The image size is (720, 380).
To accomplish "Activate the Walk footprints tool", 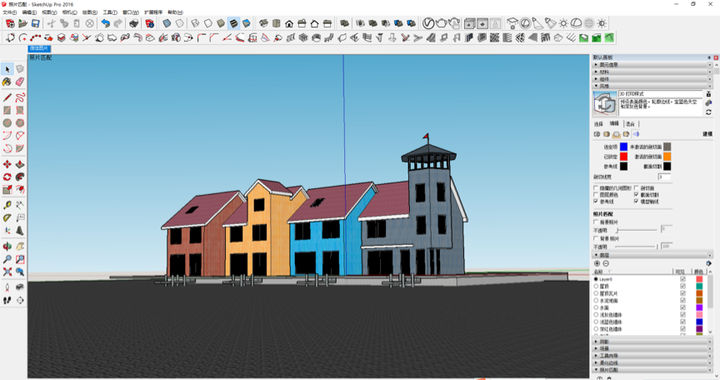I will click(7, 300).
